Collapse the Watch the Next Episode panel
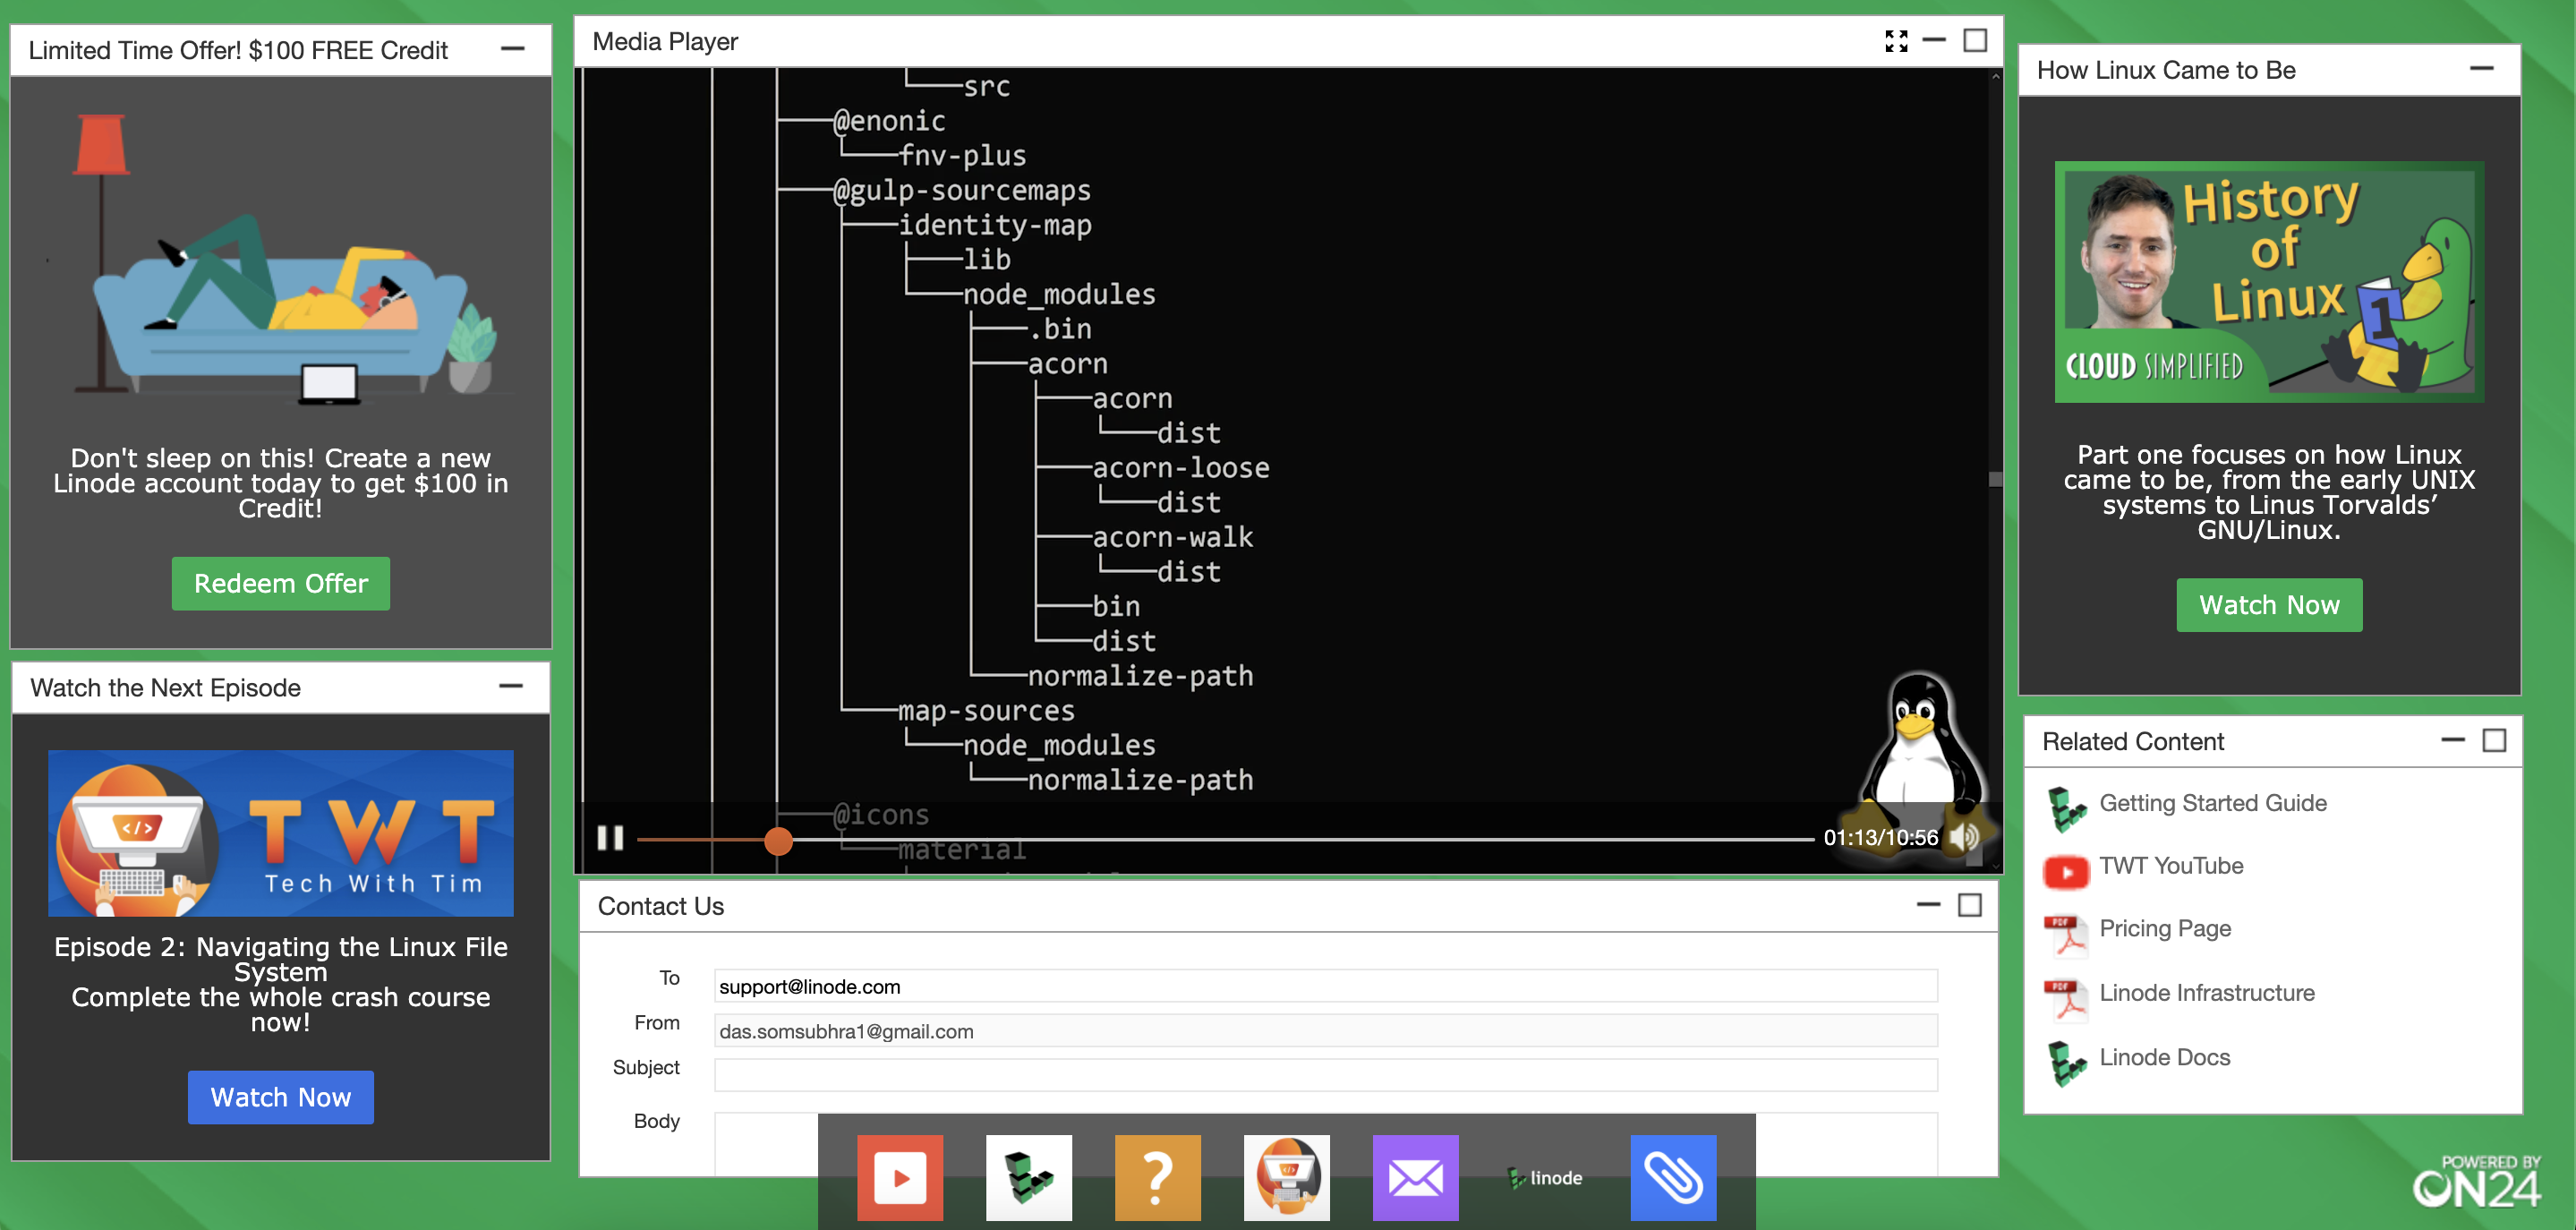 [x=510, y=686]
